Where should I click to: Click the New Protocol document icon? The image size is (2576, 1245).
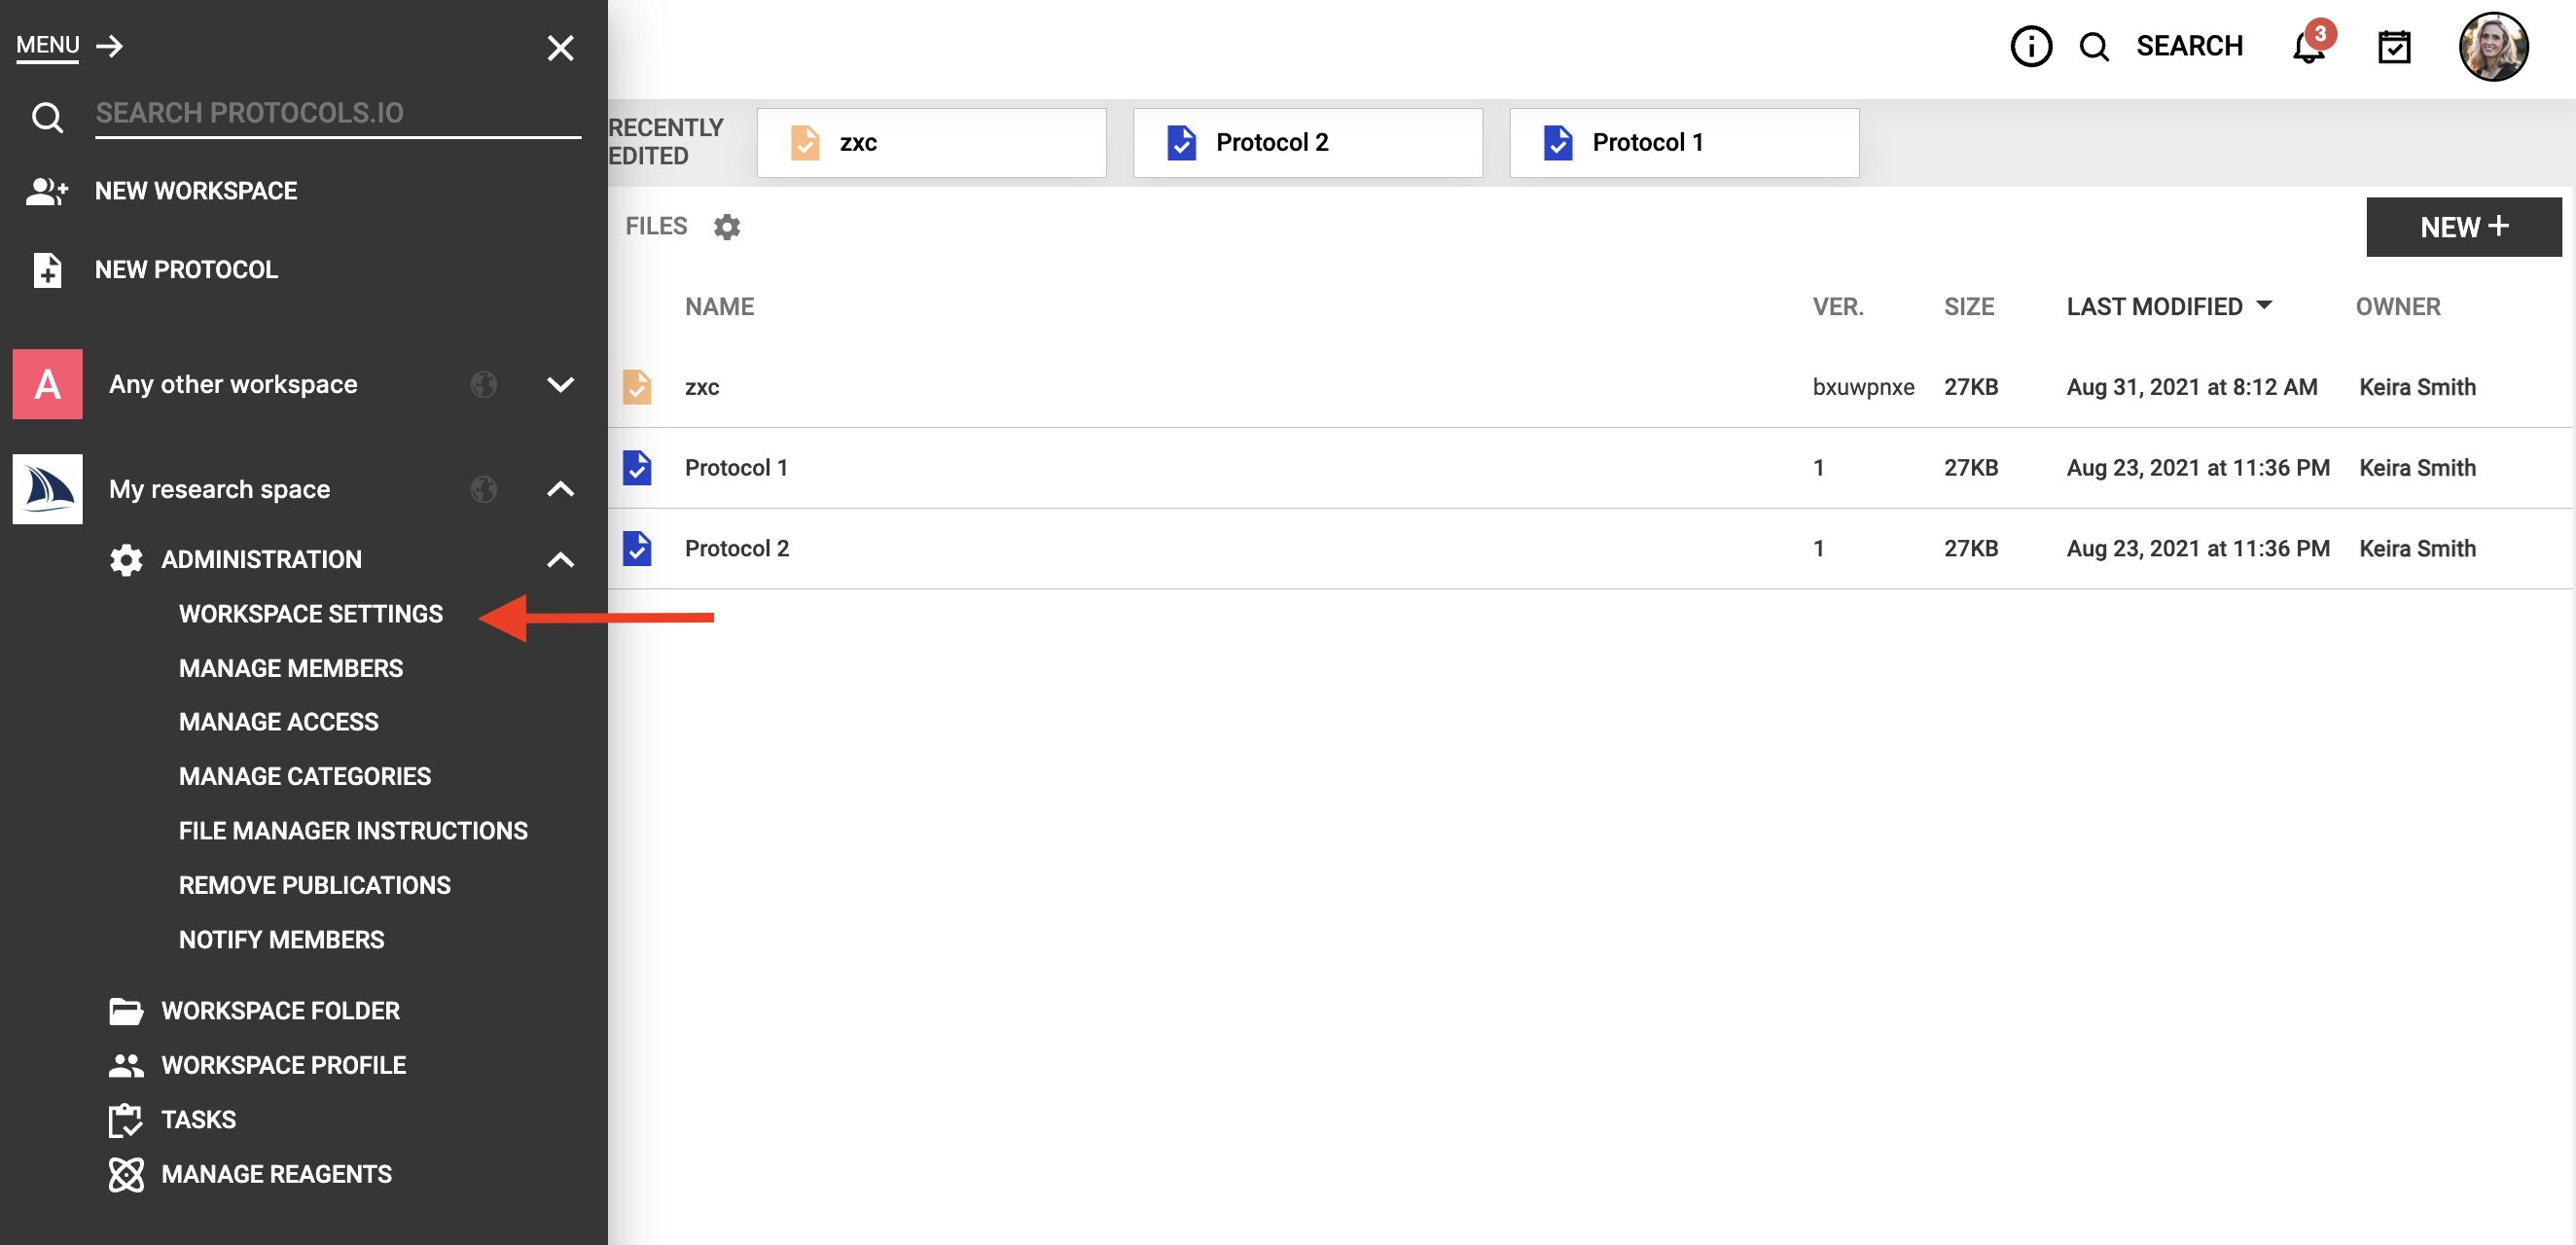47,270
